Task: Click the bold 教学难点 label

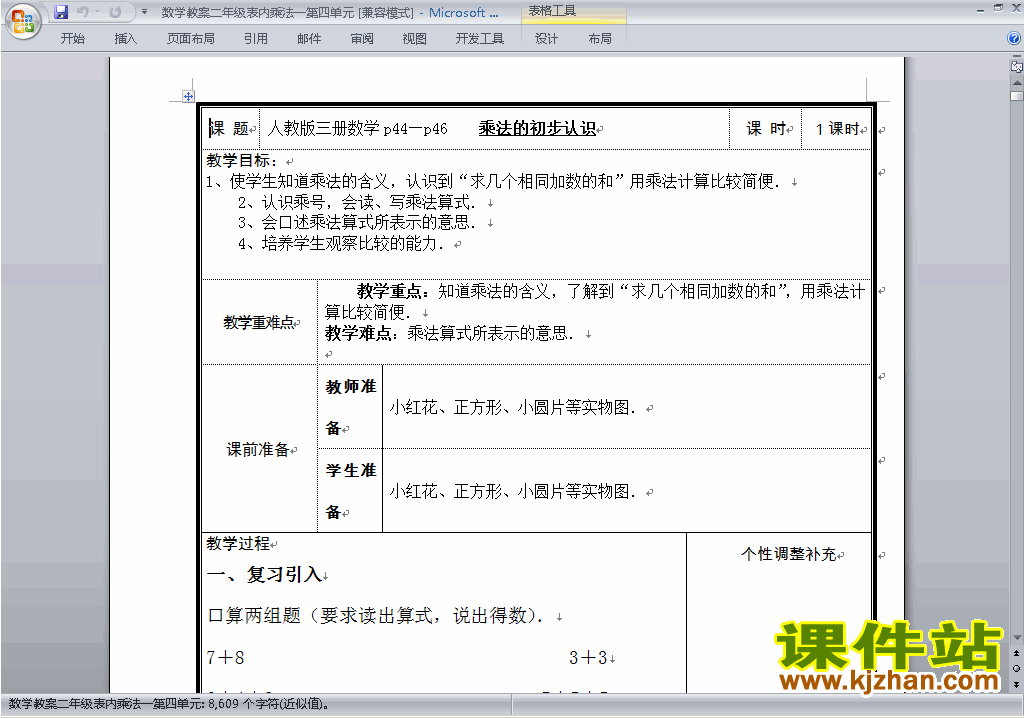Action: pyautogui.click(x=361, y=333)
